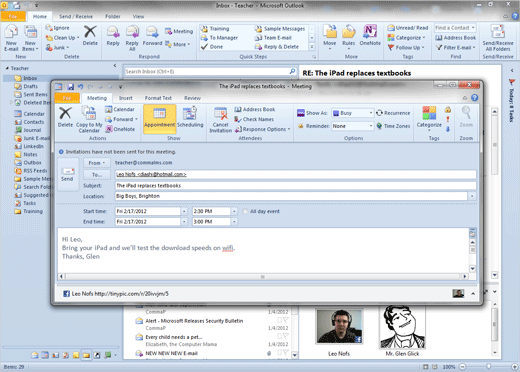Open Rules in the Move group

coord(348,37)
